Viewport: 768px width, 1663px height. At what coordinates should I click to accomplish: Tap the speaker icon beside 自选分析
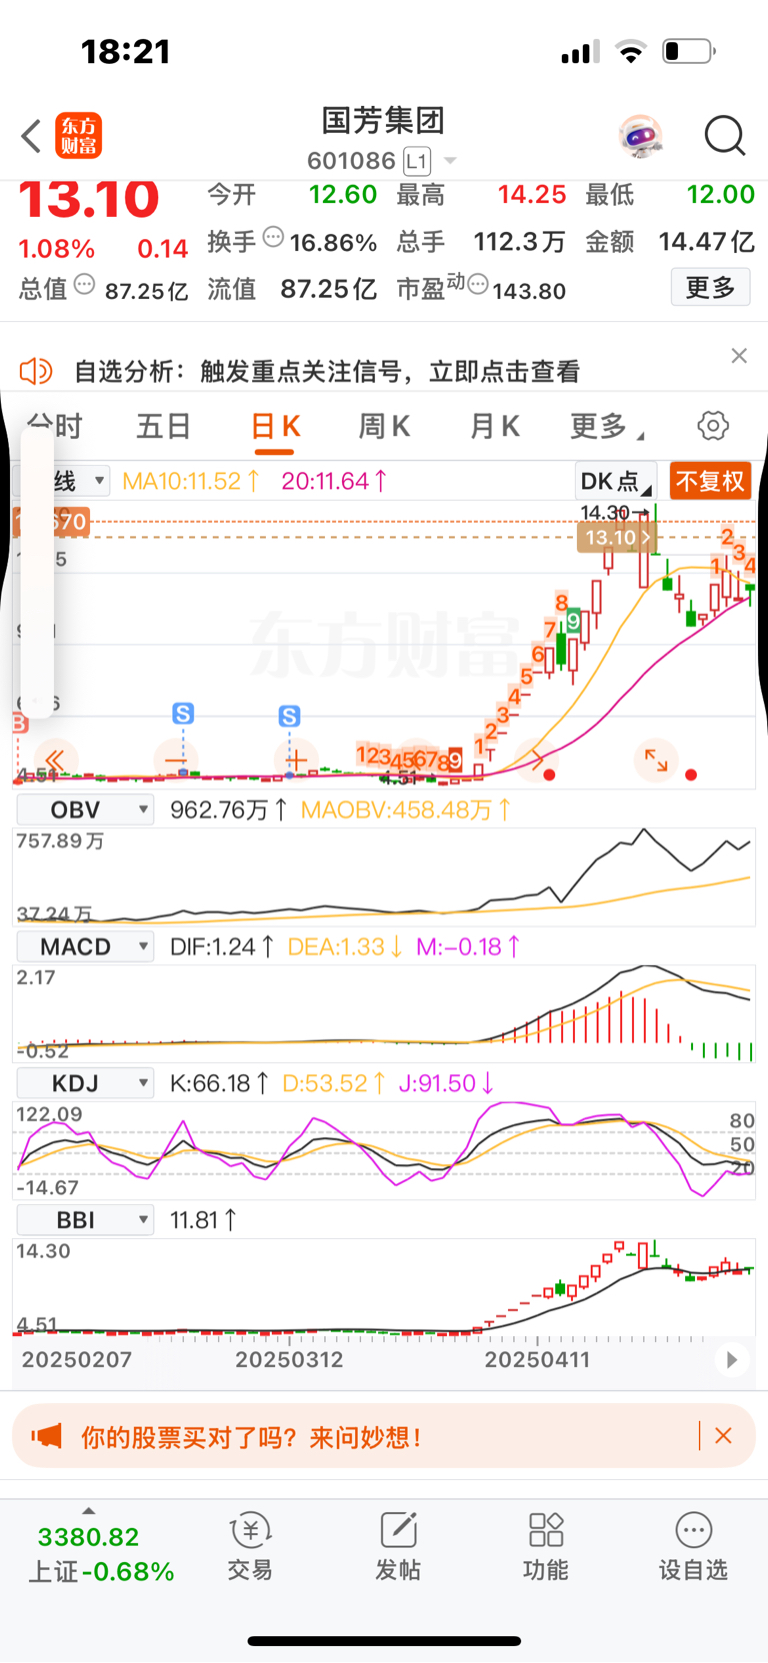(x=36, y=371)
